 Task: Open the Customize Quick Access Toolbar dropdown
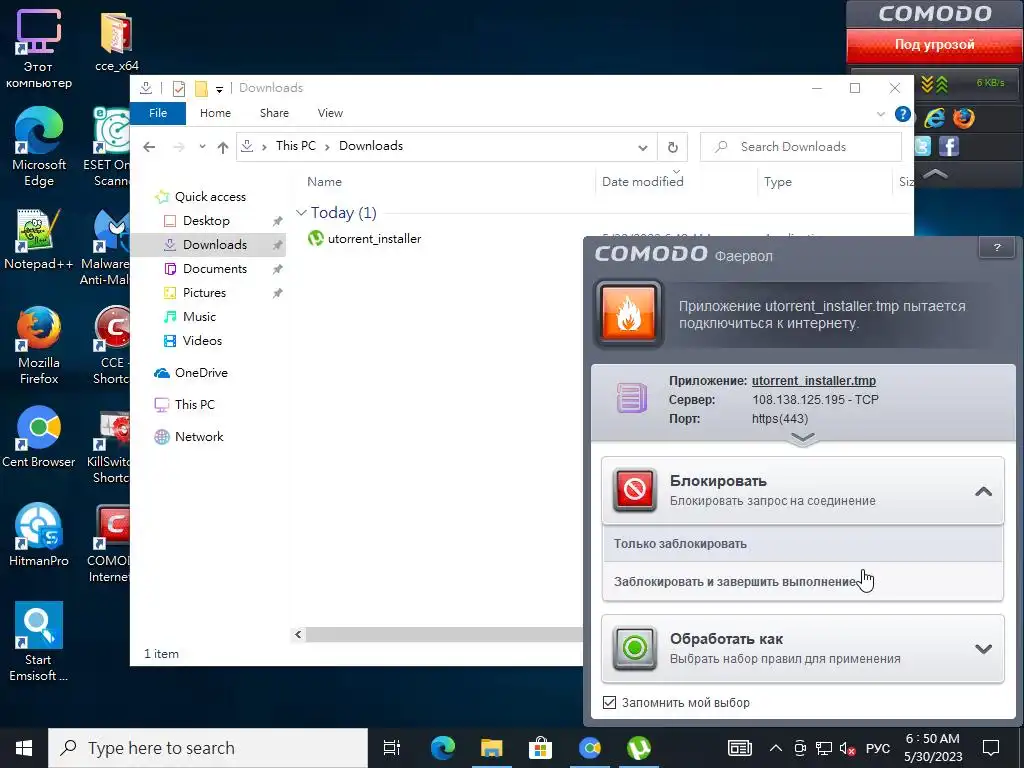coord(219,89)
